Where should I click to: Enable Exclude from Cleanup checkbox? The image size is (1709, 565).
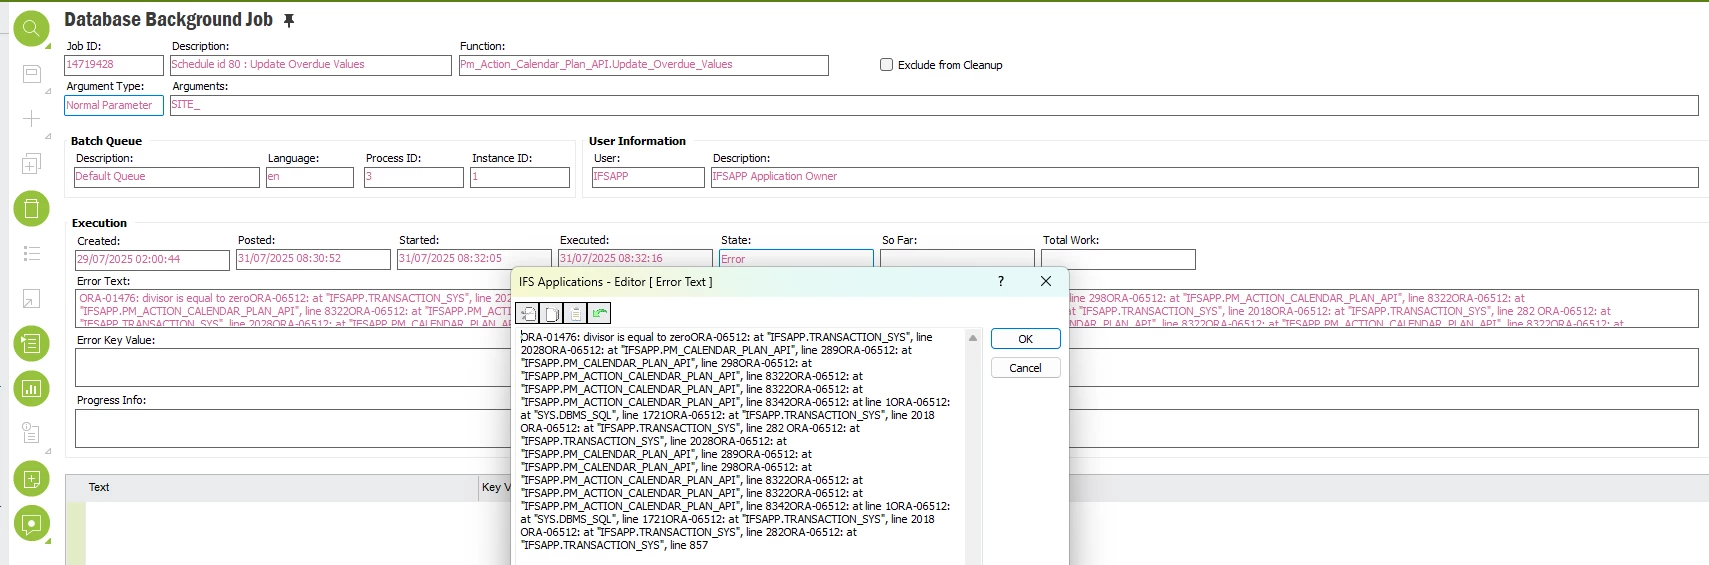pyautogui.click(x=886, y=65)
